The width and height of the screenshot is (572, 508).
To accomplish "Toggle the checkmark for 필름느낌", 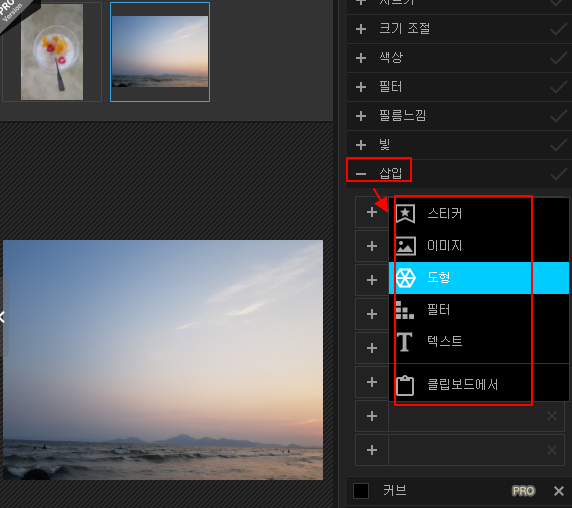I will [x=559, y=116].
